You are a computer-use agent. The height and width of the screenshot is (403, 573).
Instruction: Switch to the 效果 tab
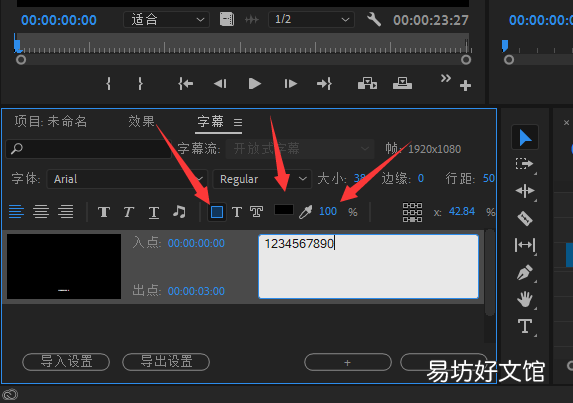[141, 121]
